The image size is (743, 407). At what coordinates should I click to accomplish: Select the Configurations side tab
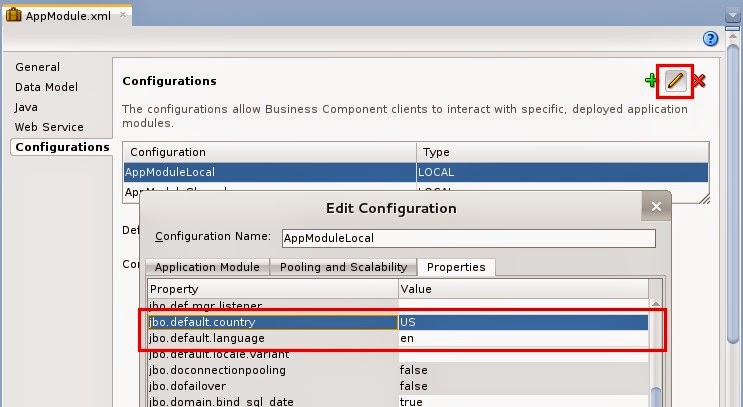pyautogui.click(x=62, y=147)
